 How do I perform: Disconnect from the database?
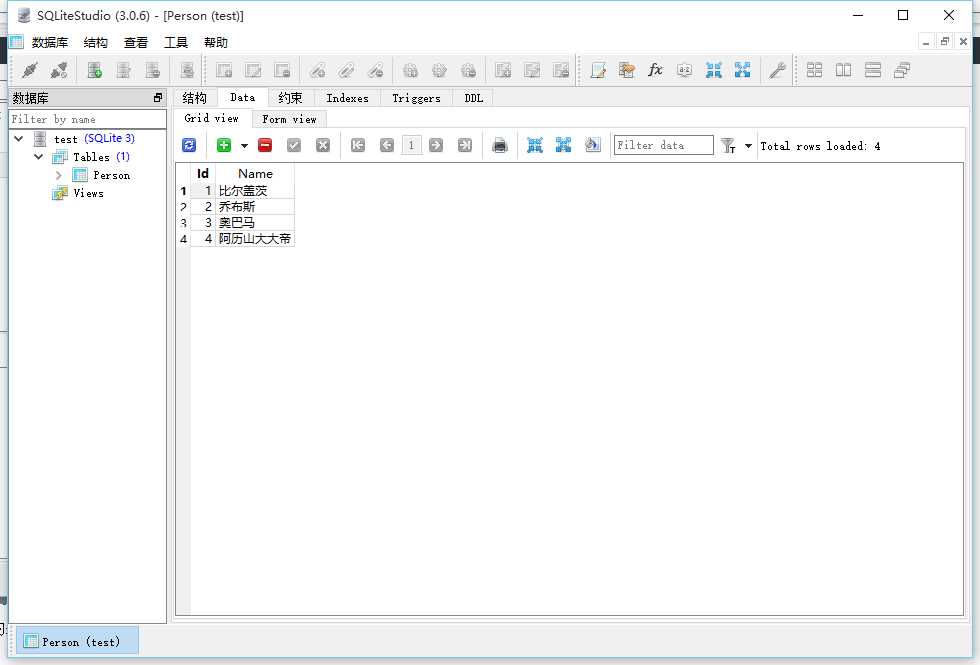(59, 70)
